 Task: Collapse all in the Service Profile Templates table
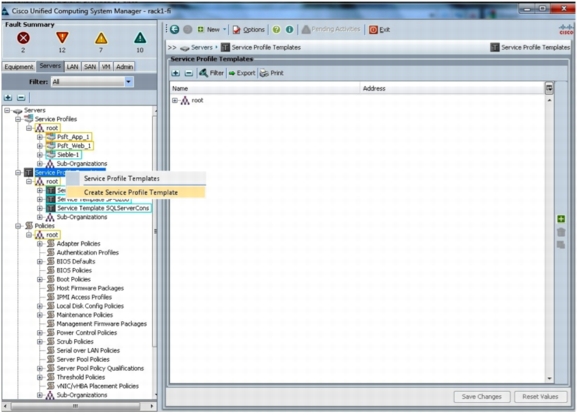189,73
